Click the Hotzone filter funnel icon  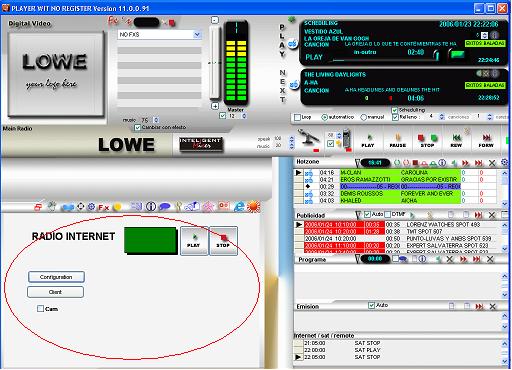click(358, 163)
